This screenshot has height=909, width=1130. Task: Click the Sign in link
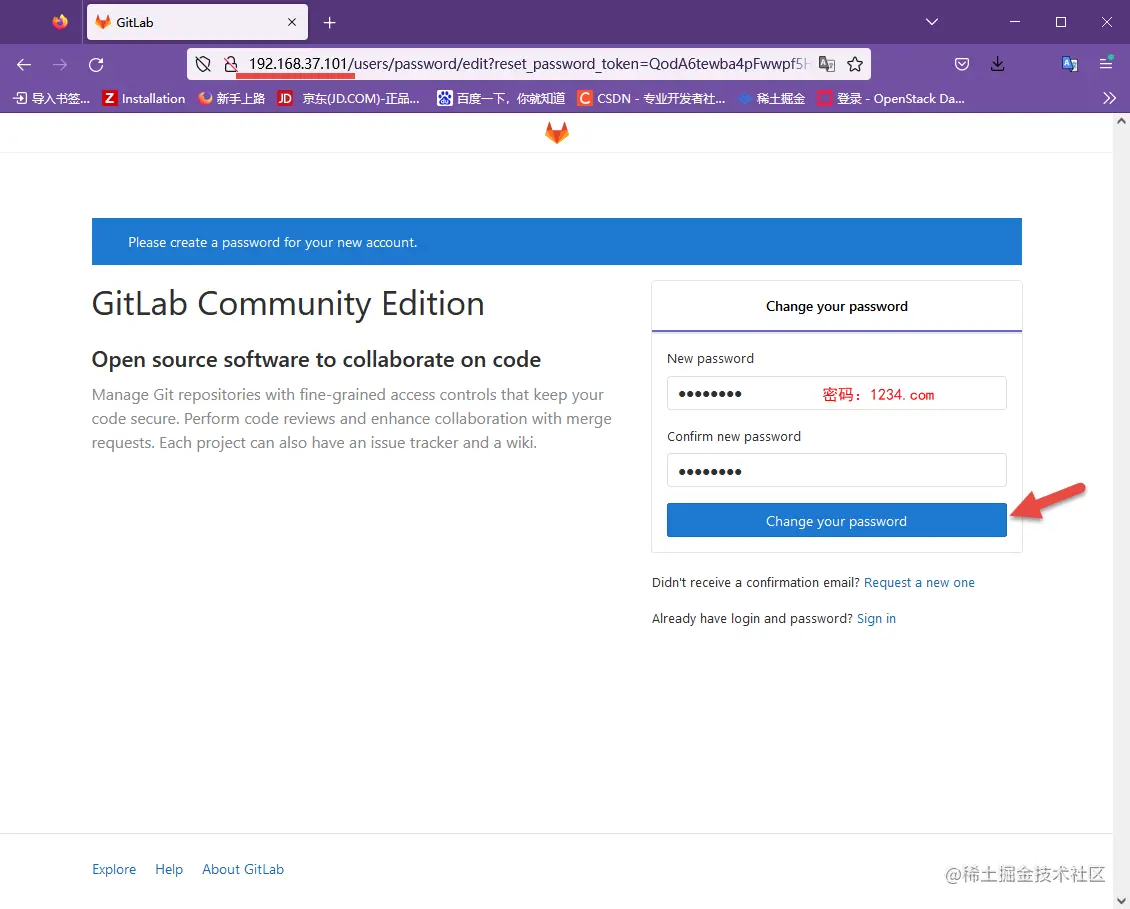click(876, 618)
